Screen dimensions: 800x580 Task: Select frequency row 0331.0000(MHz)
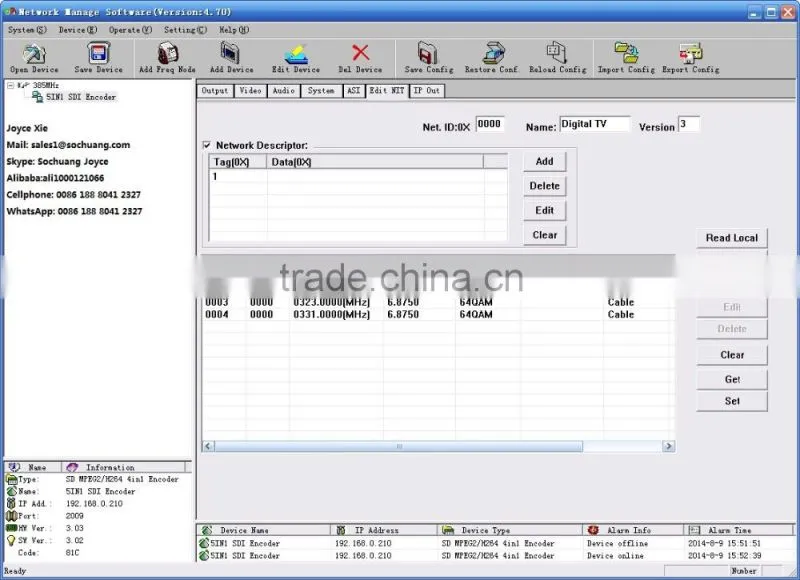click(x=438, y=314)
